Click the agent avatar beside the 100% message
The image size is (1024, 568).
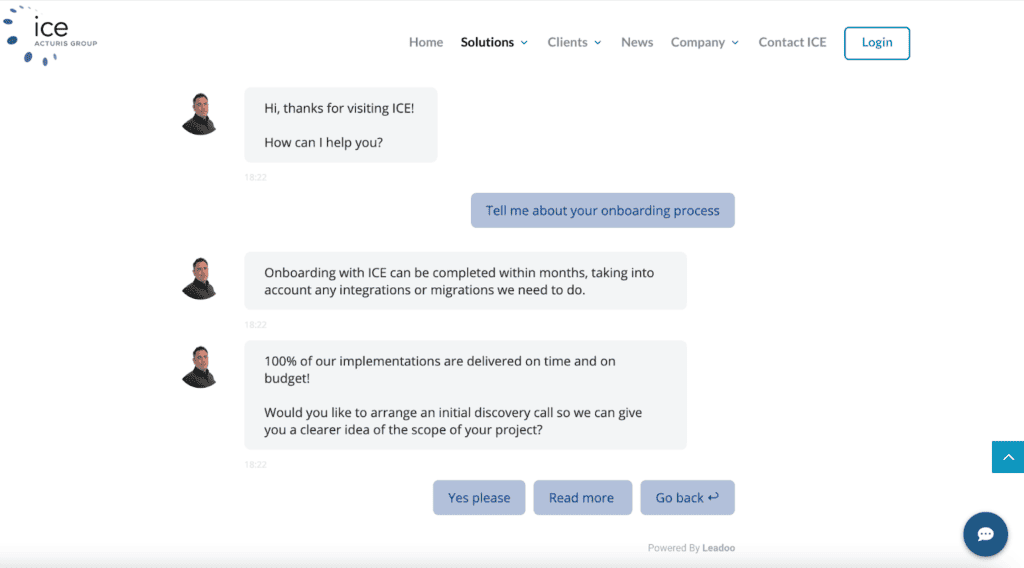point(200,367)
